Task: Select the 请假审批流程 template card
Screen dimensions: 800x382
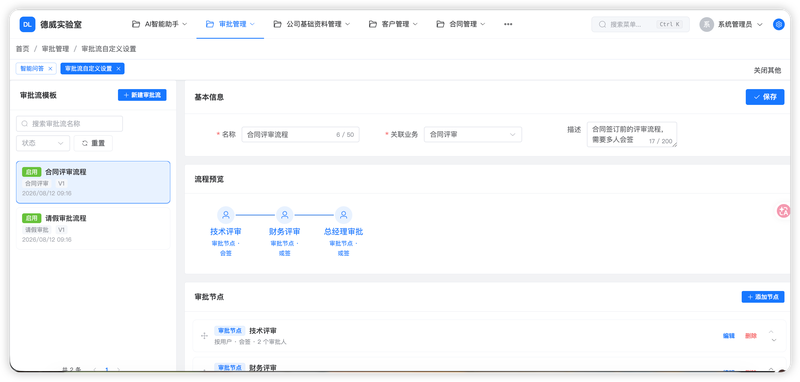Action: pyautogui.click(x=93, y=228)
